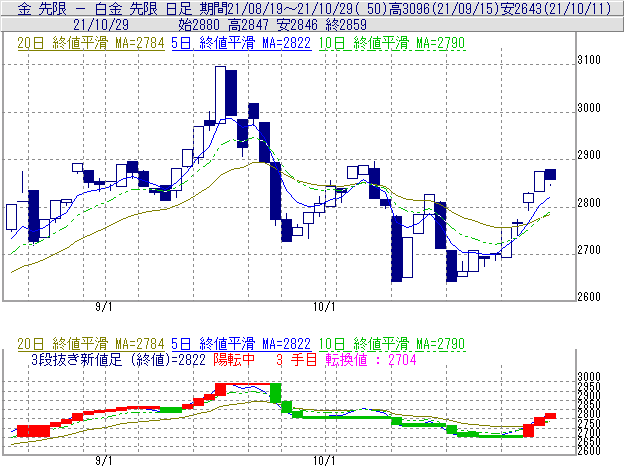624x475 pixels.
Task: Click the last dark candlestick on 10/29
Action: 550,174
